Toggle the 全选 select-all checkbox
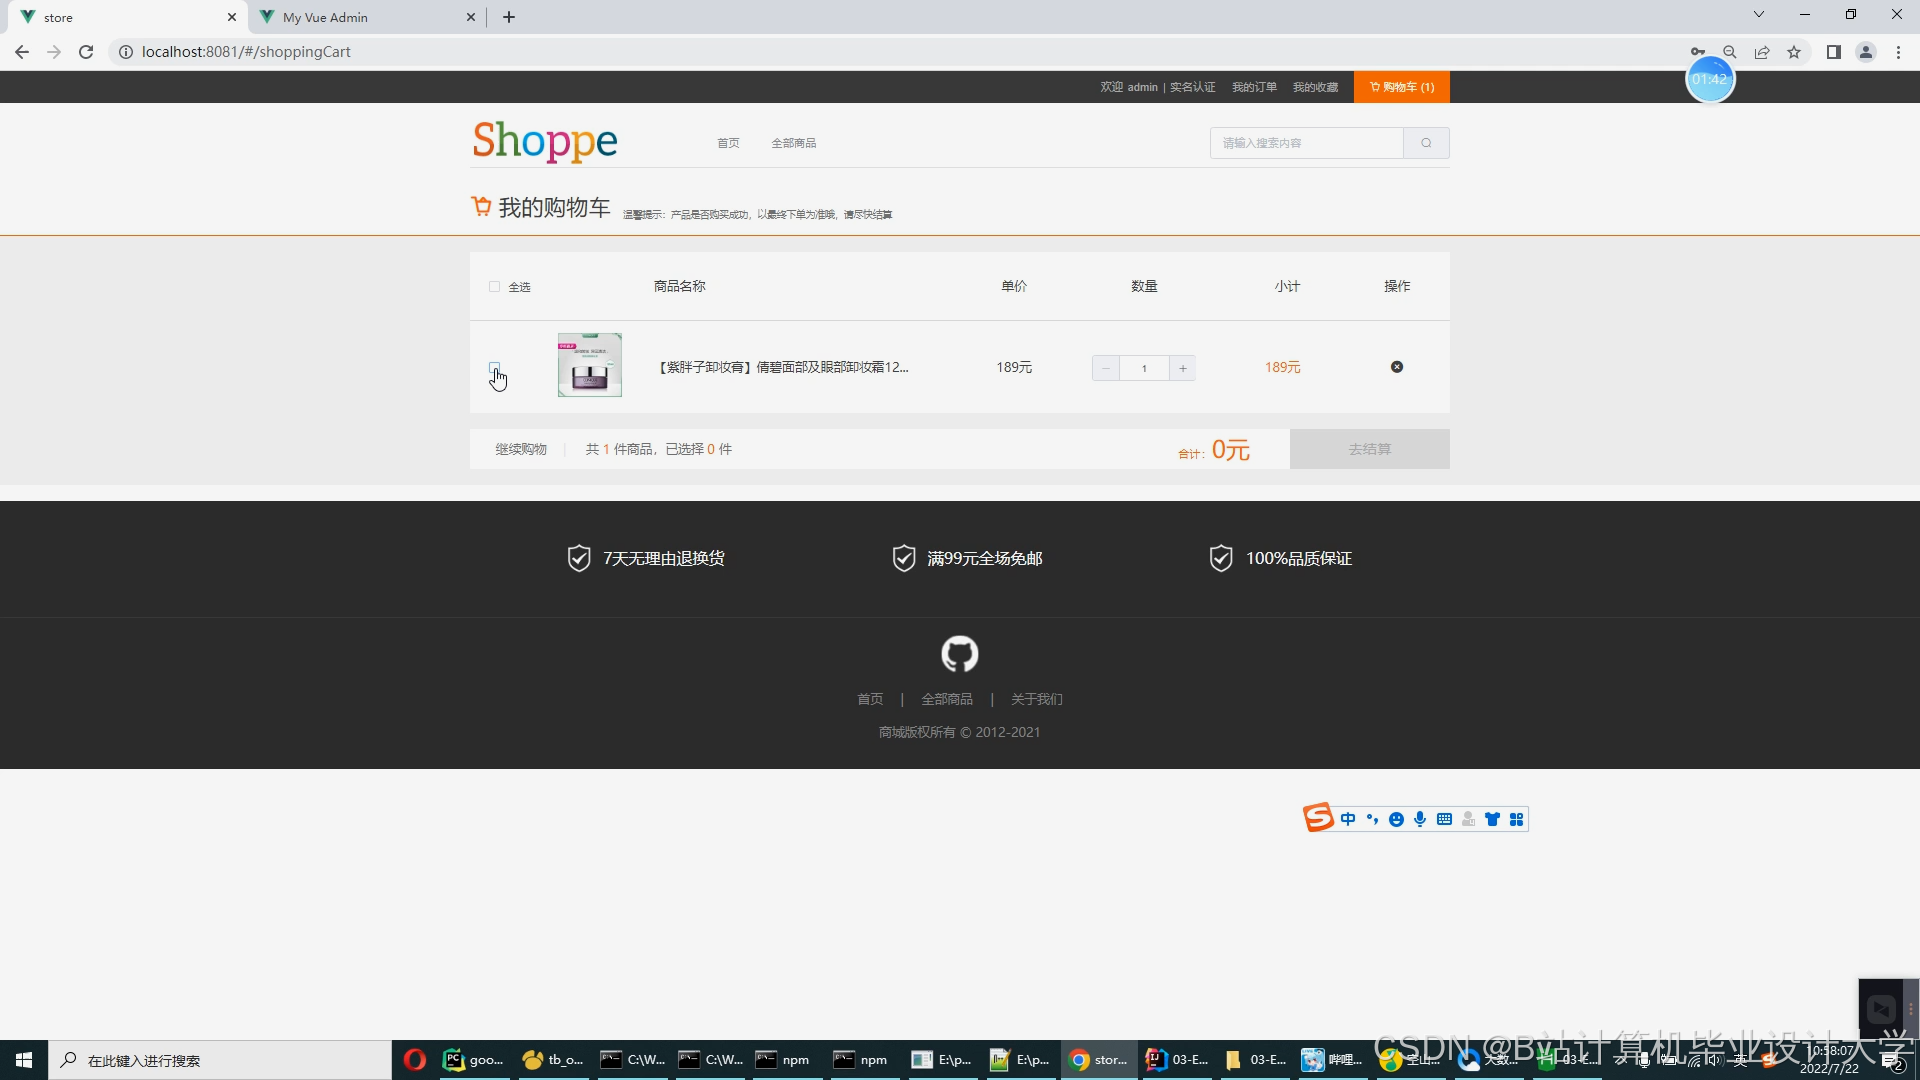Screen dimensions: 1920x1080 pos(494,287)
